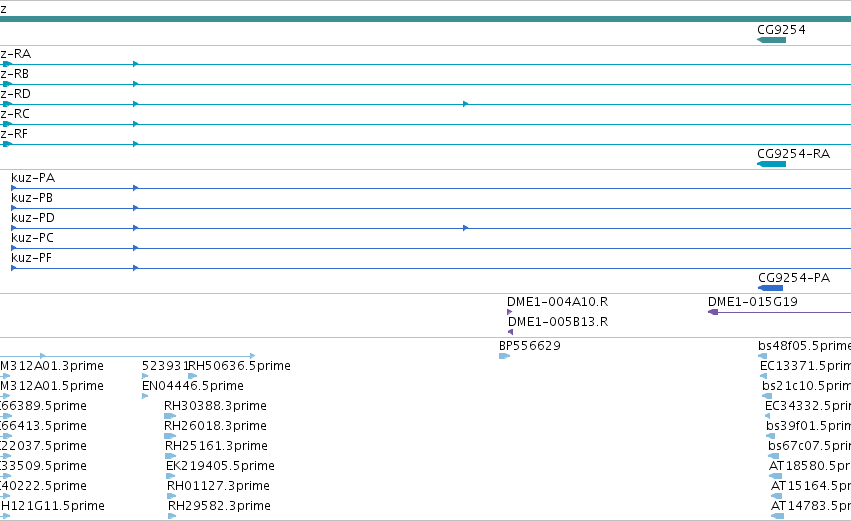The image size is (851, 521).
Task: Click the RH50636.5prime EST label
Action: (239, 366)
